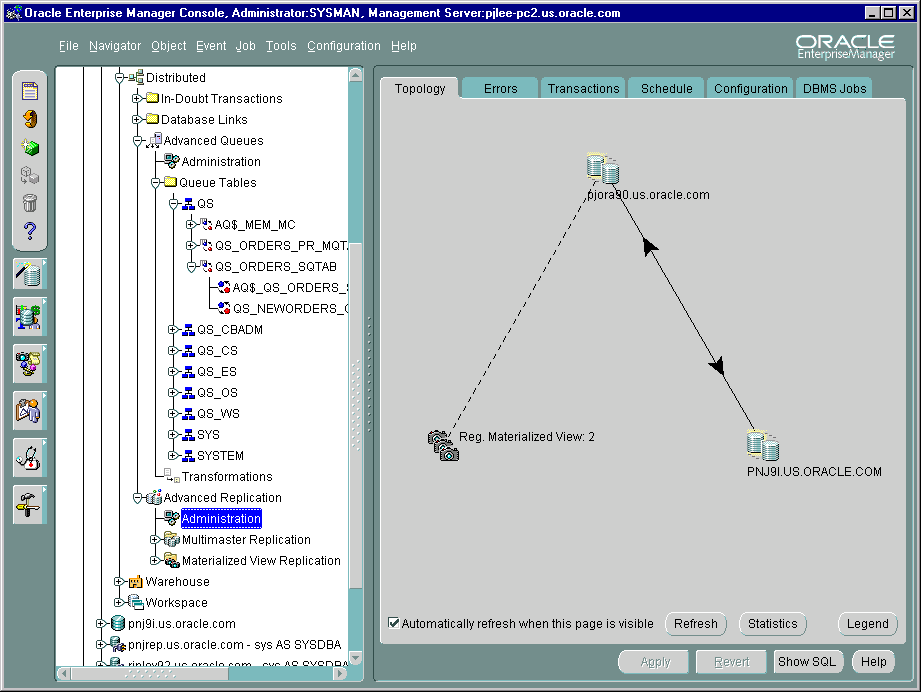Expand the QS_CBADM queue table node

tap(172, 330)
